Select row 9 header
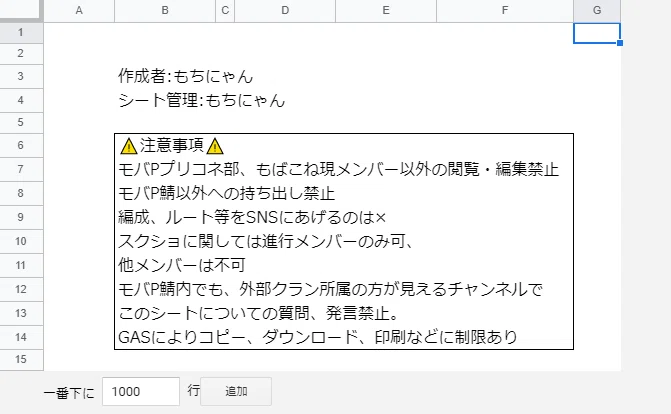This screenshot has height=414, width=671. (x=21, y=217)
